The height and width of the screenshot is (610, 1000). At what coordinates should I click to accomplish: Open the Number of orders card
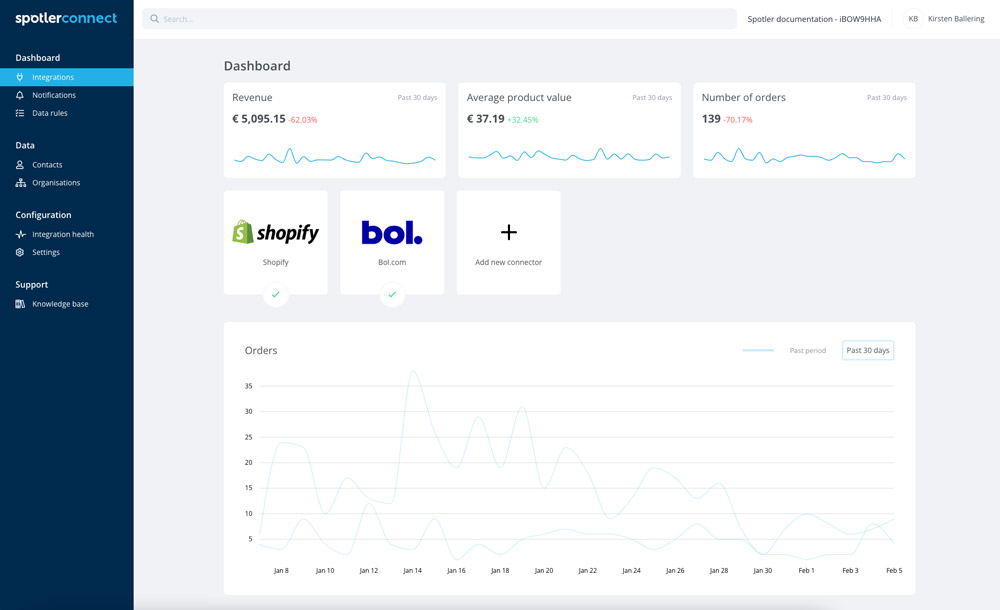point(804,130)
